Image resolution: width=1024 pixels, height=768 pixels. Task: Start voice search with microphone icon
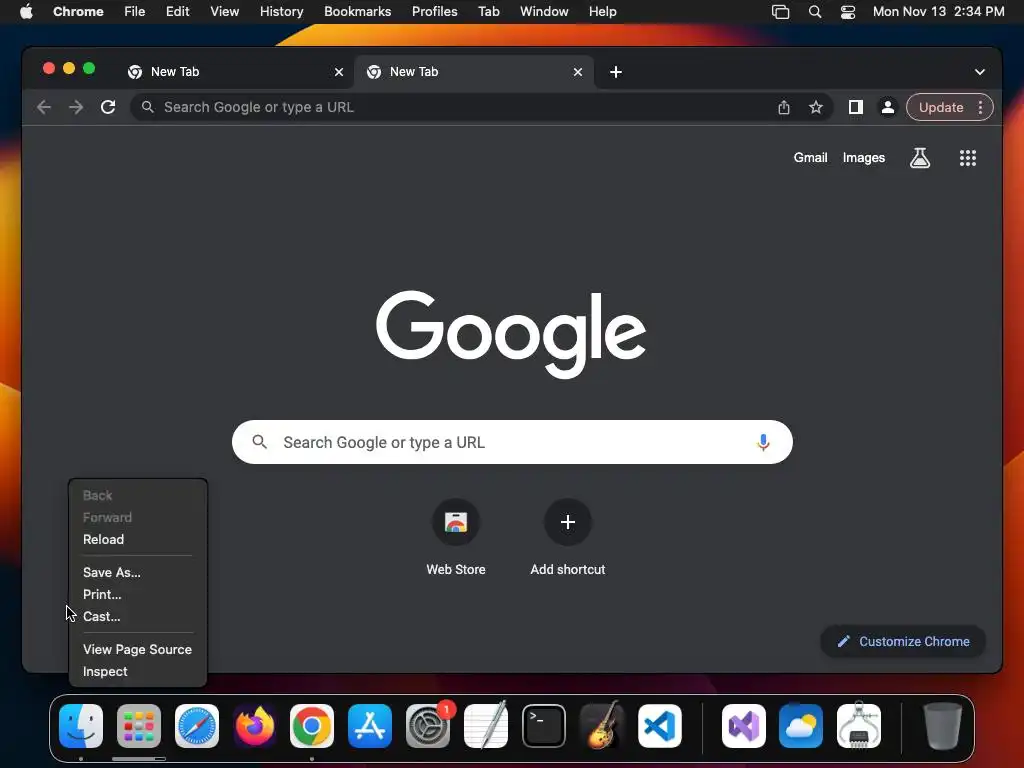[763, 442]
